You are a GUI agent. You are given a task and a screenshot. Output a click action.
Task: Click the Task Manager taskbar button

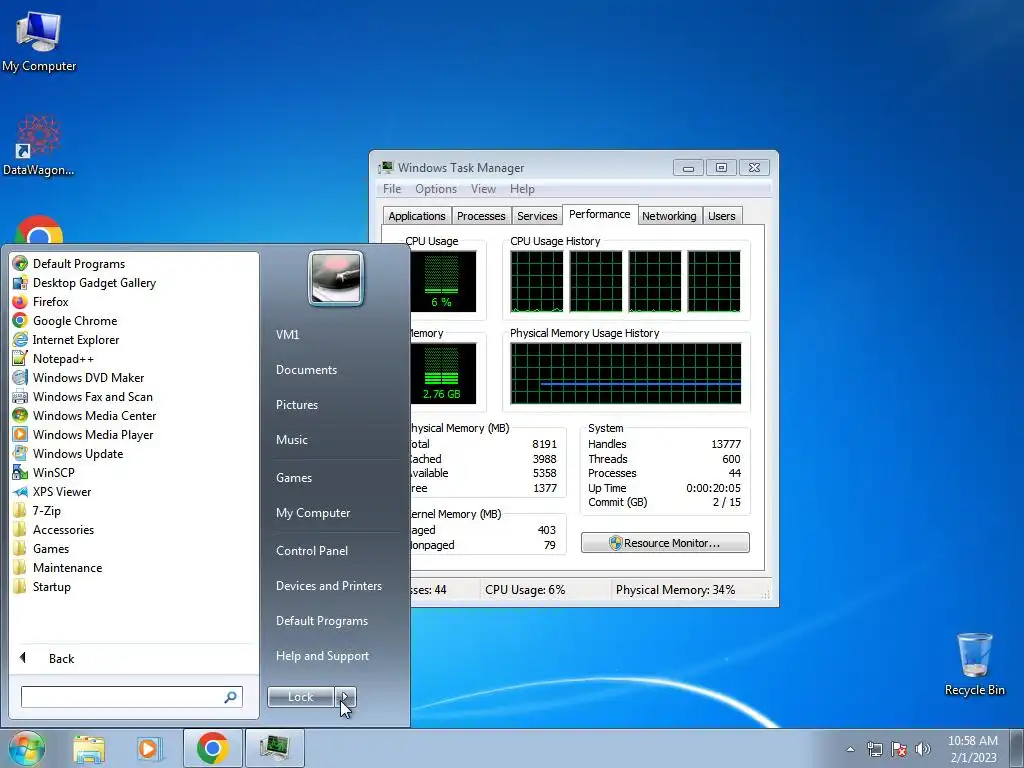pos(275,748)
